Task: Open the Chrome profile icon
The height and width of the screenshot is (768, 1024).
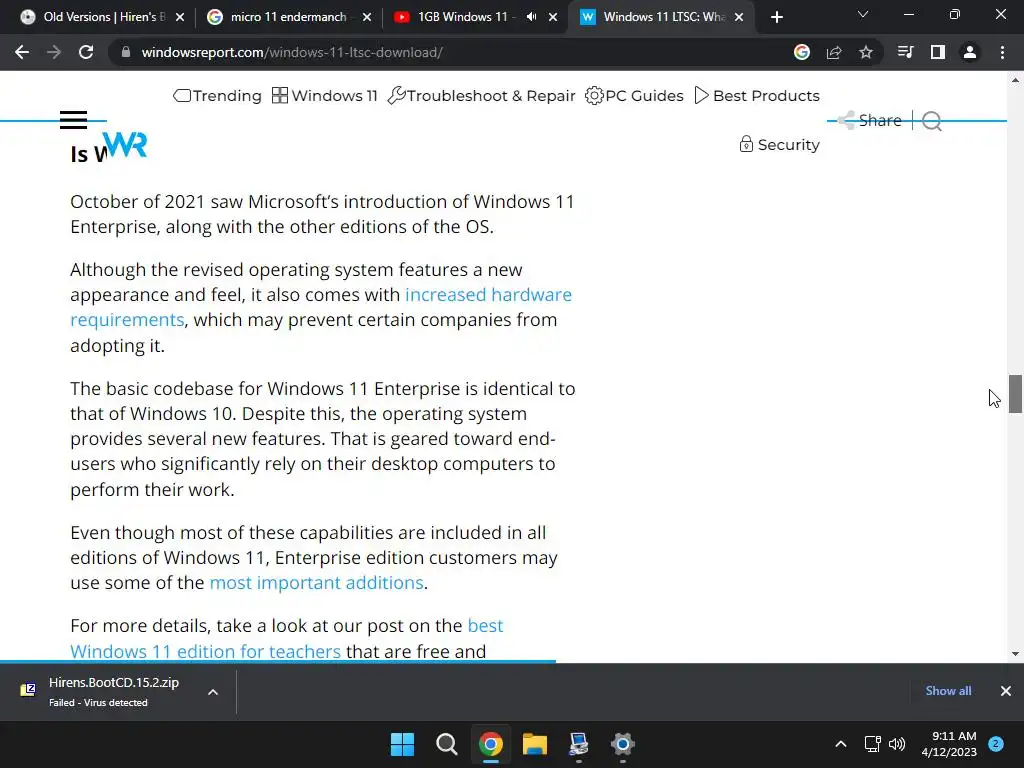Action: (x=970, y=52)
